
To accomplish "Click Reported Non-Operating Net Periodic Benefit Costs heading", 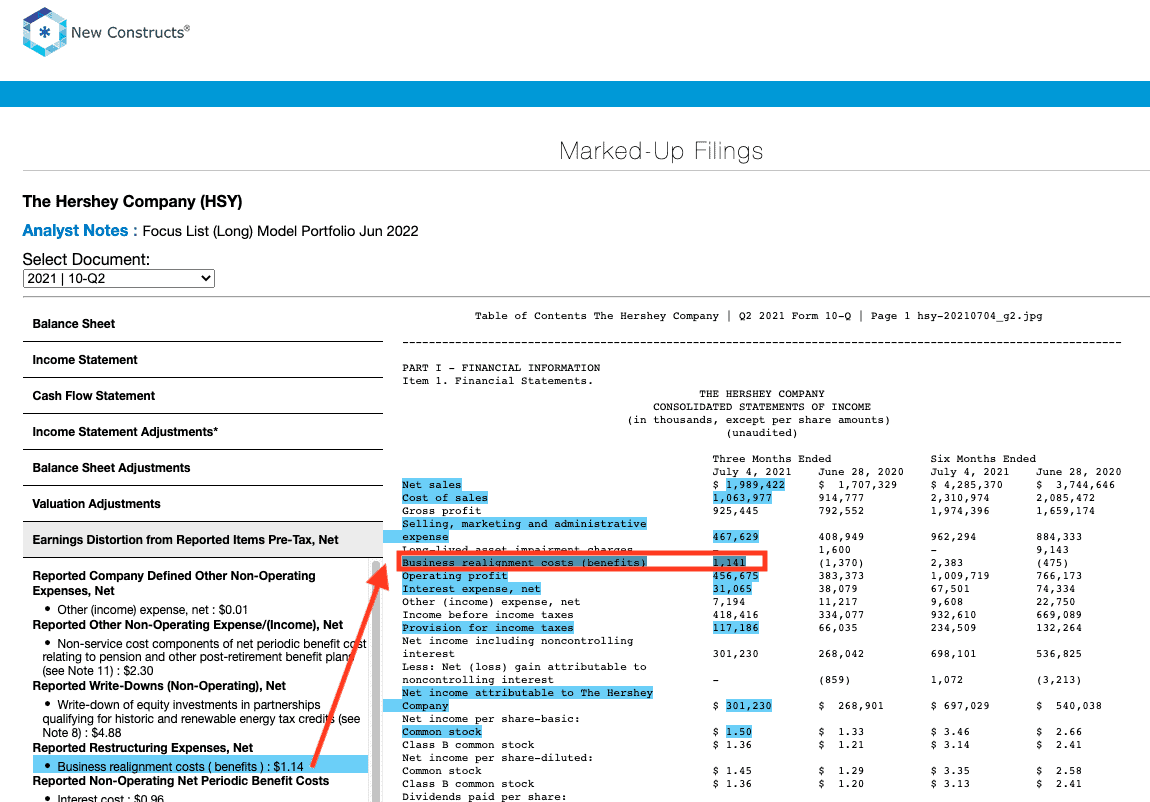I will pyautogui.click(x=180, y=781).
